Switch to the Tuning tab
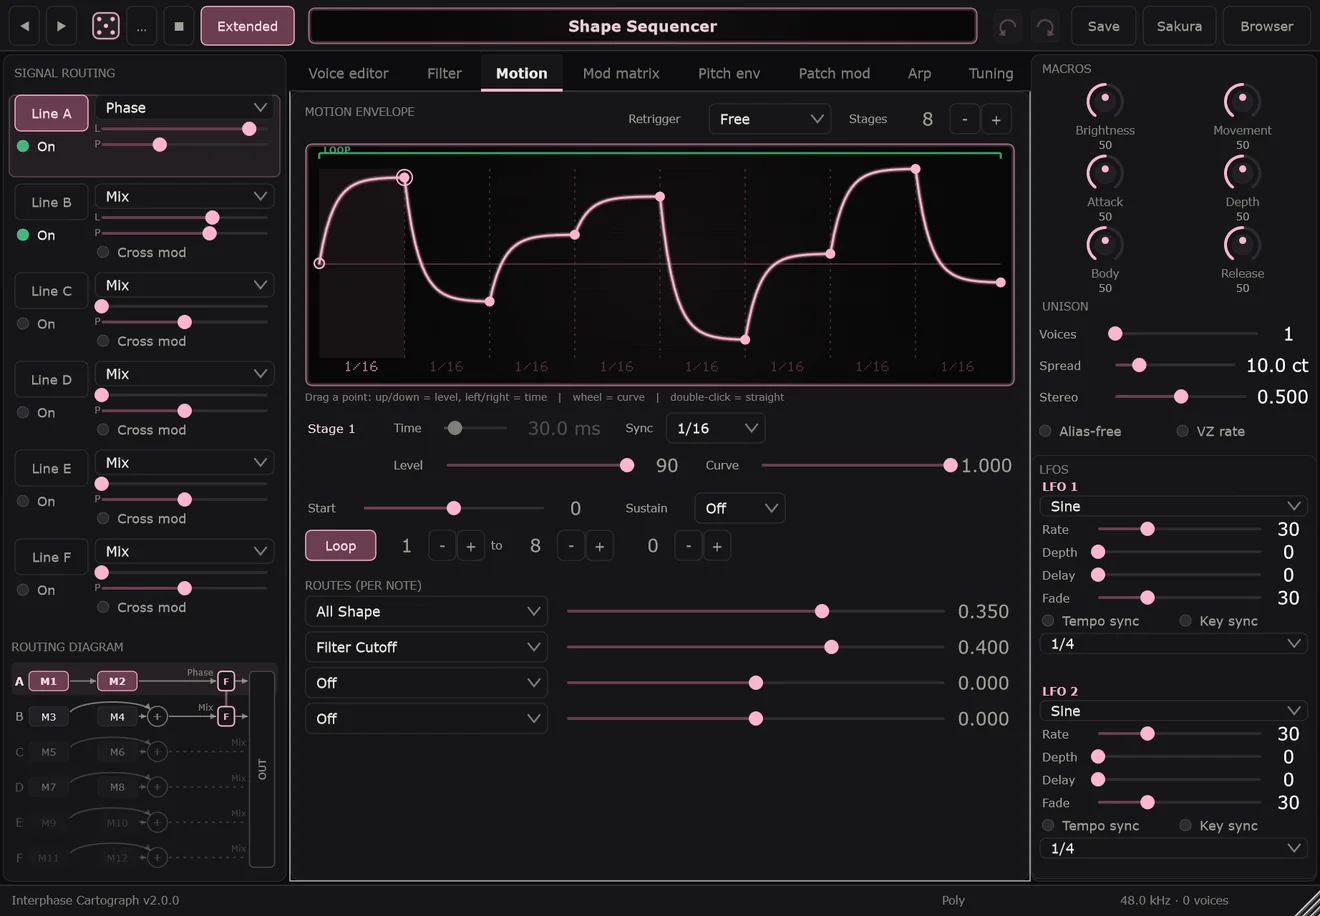This screenshot has width=1320, height=916. (991, 73)
